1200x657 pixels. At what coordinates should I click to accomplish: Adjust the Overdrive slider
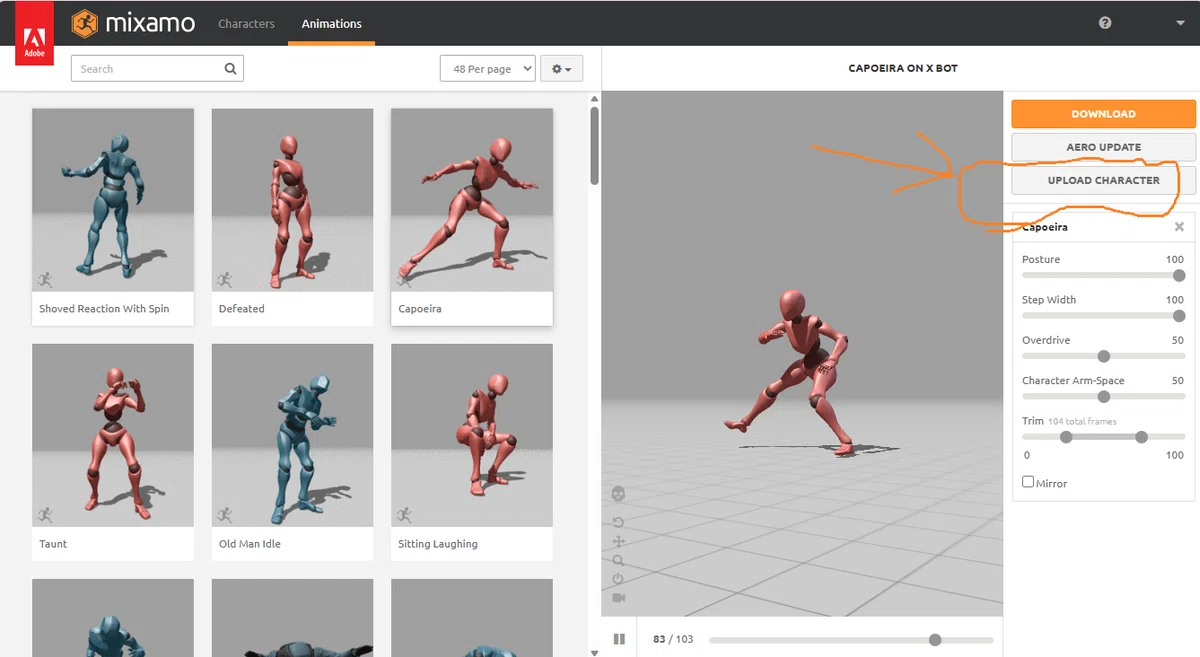tap(1104, 356)
